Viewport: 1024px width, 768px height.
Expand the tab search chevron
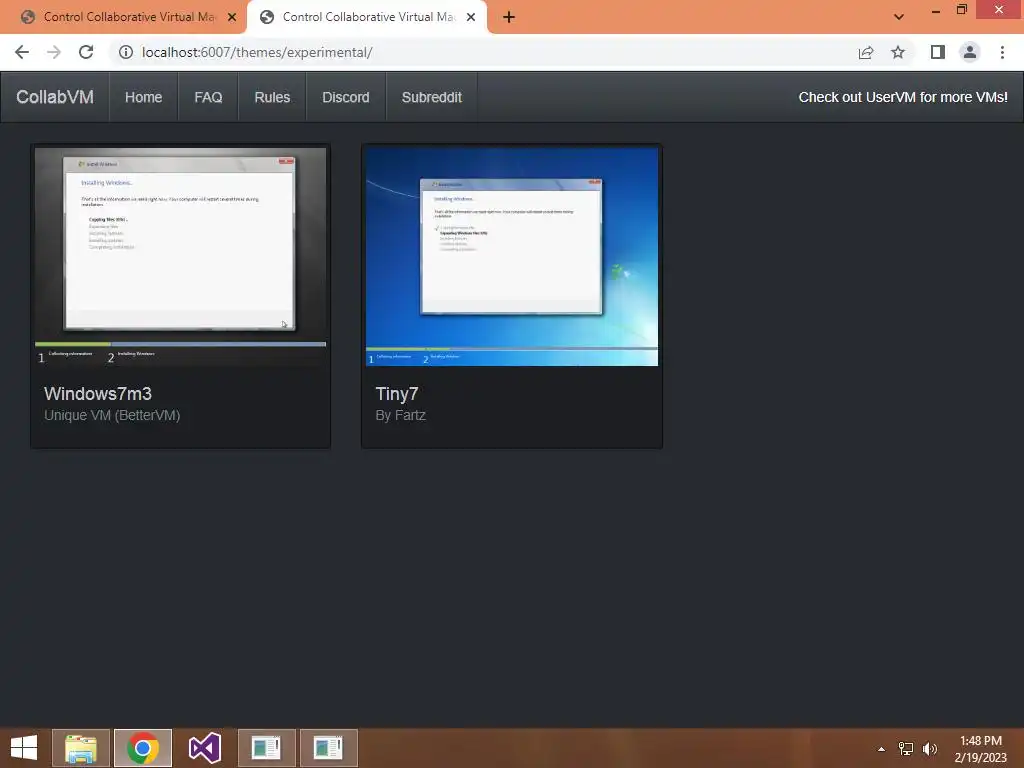899,17
